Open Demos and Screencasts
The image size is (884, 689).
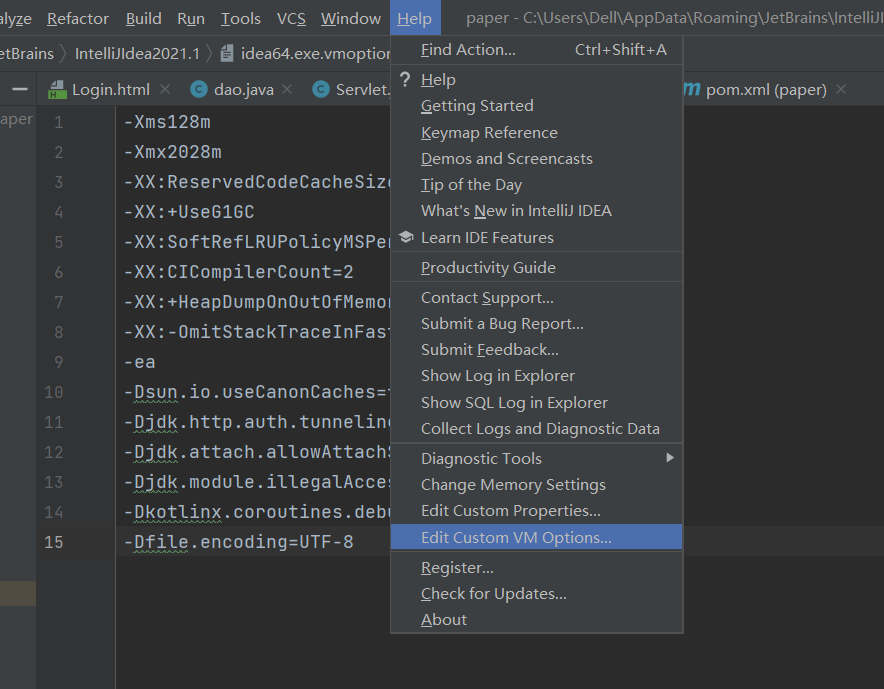(536, 158)
